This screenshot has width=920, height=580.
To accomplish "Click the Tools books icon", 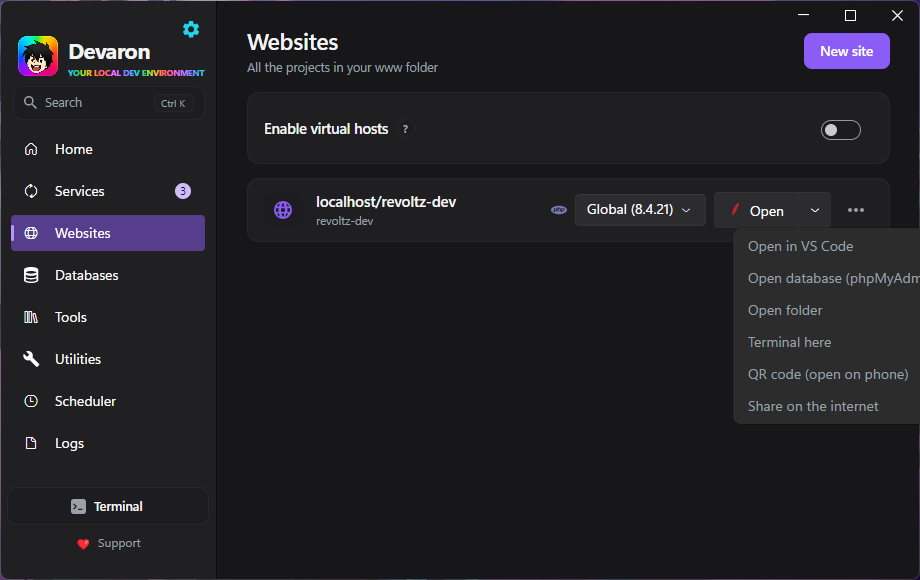I will 31,317.
